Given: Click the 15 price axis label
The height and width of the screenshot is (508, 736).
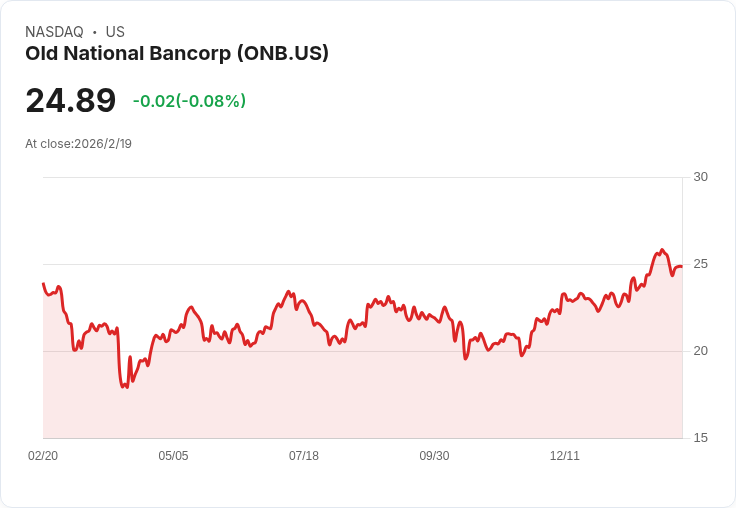Looking at the screenshot, I should coord(700,438).
